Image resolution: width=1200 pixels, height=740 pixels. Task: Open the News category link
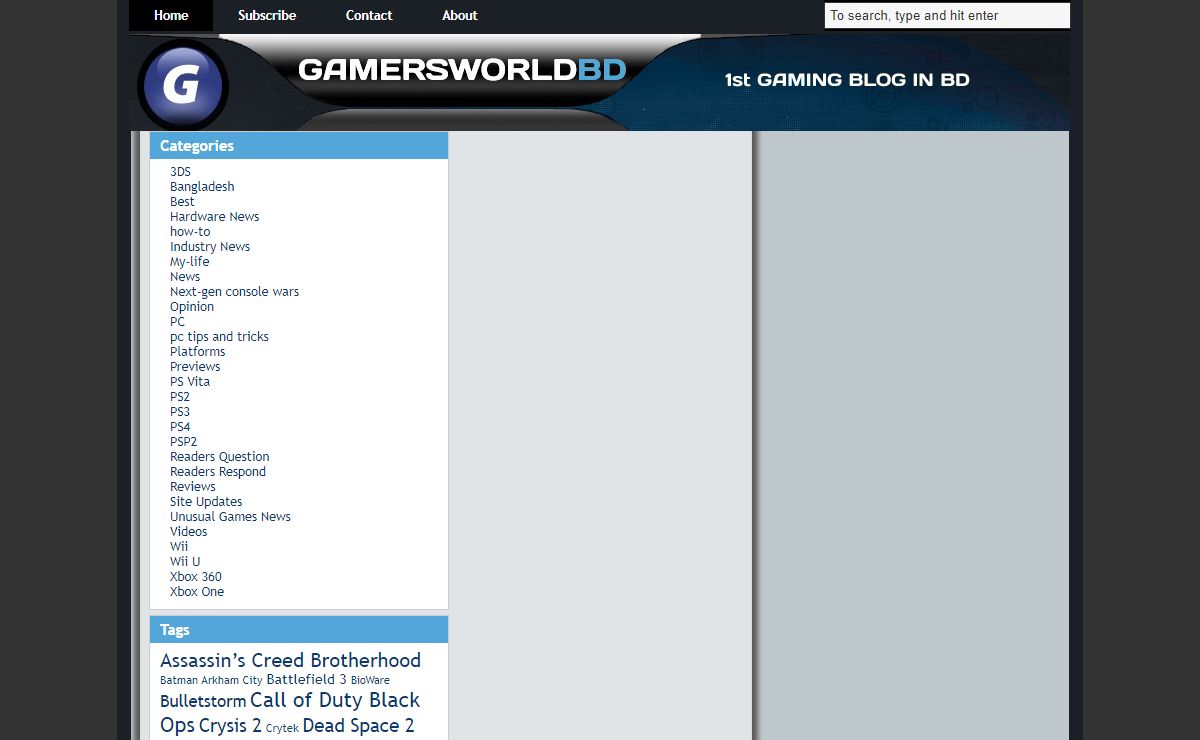(185, 277)
